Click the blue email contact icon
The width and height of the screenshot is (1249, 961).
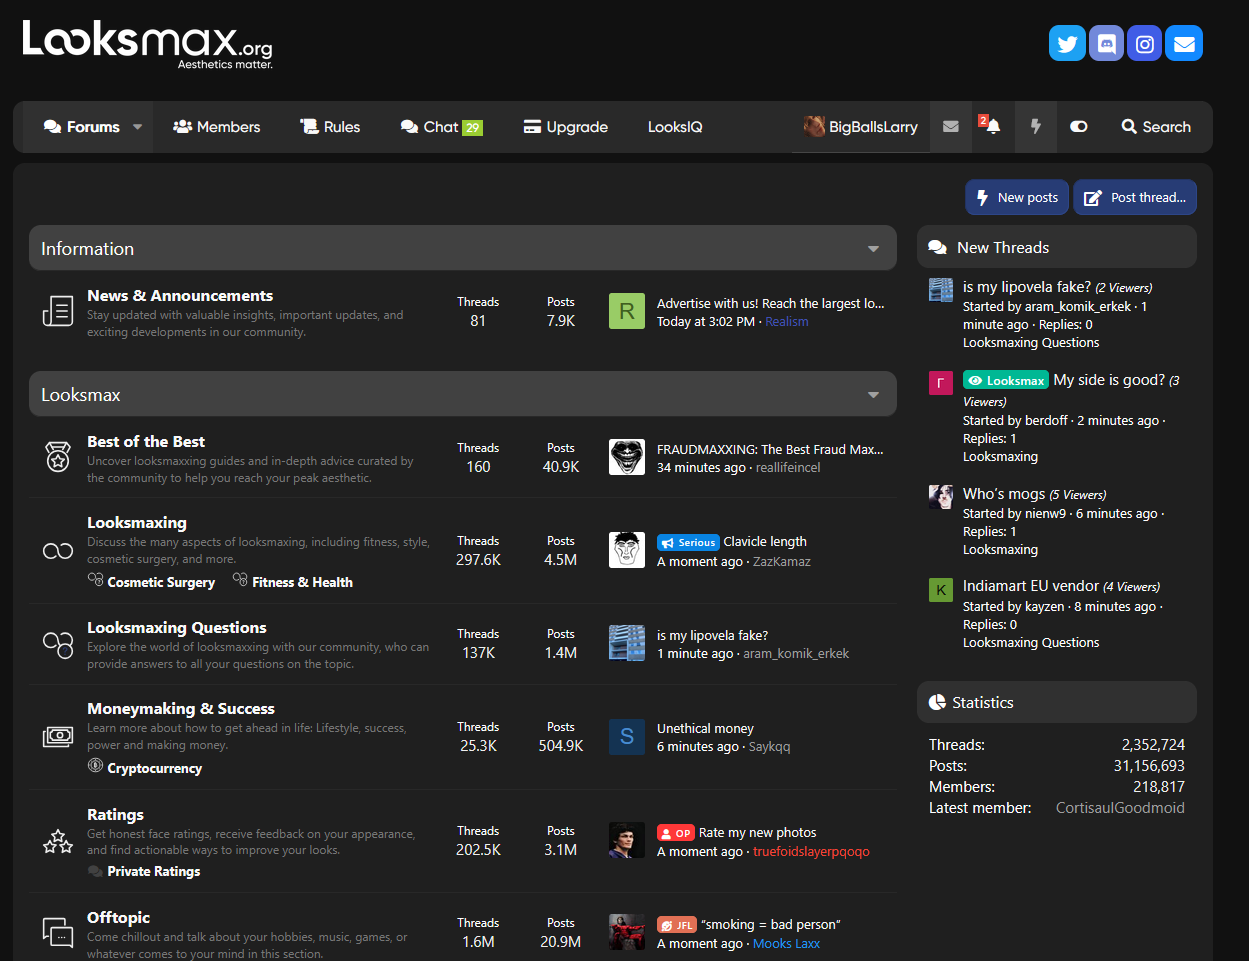tap(1184, 43)
